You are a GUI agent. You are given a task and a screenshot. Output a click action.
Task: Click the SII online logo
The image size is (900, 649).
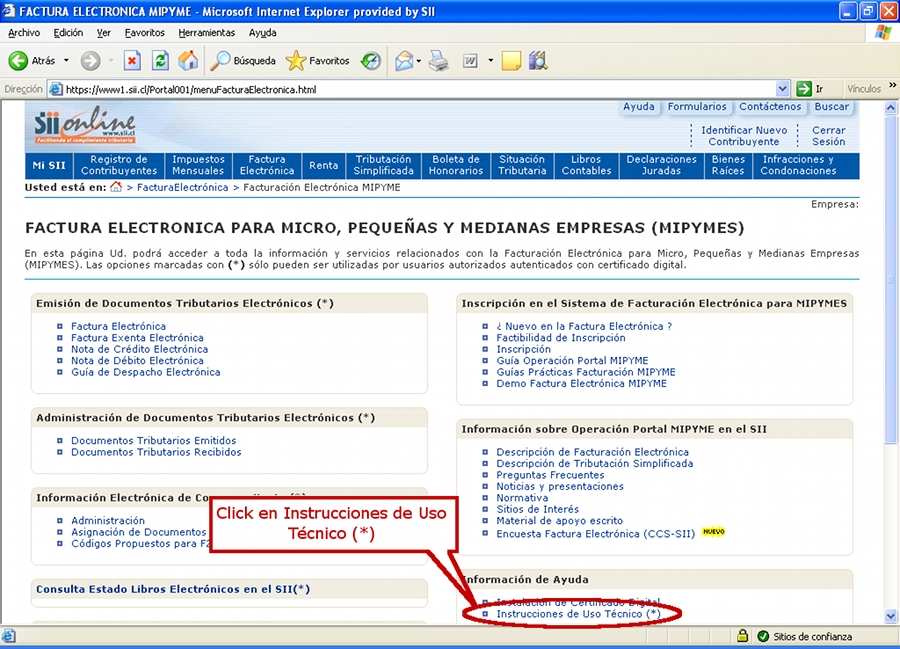pos(85,125)
